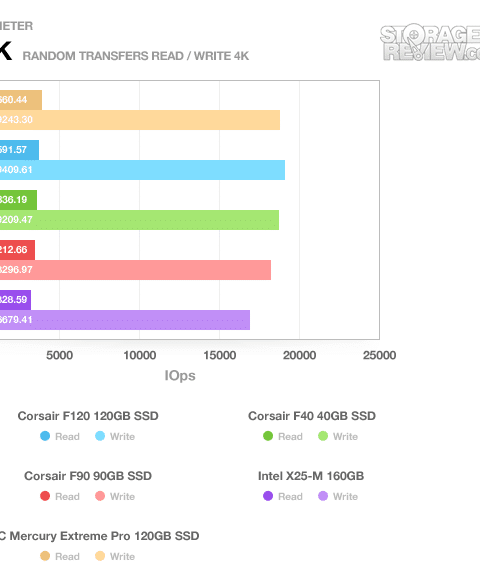The height and width of the screenshot is (580, 480).
Task: Click the Mercury Extreme Pro Read orange dot
Action: pos(45,556)
